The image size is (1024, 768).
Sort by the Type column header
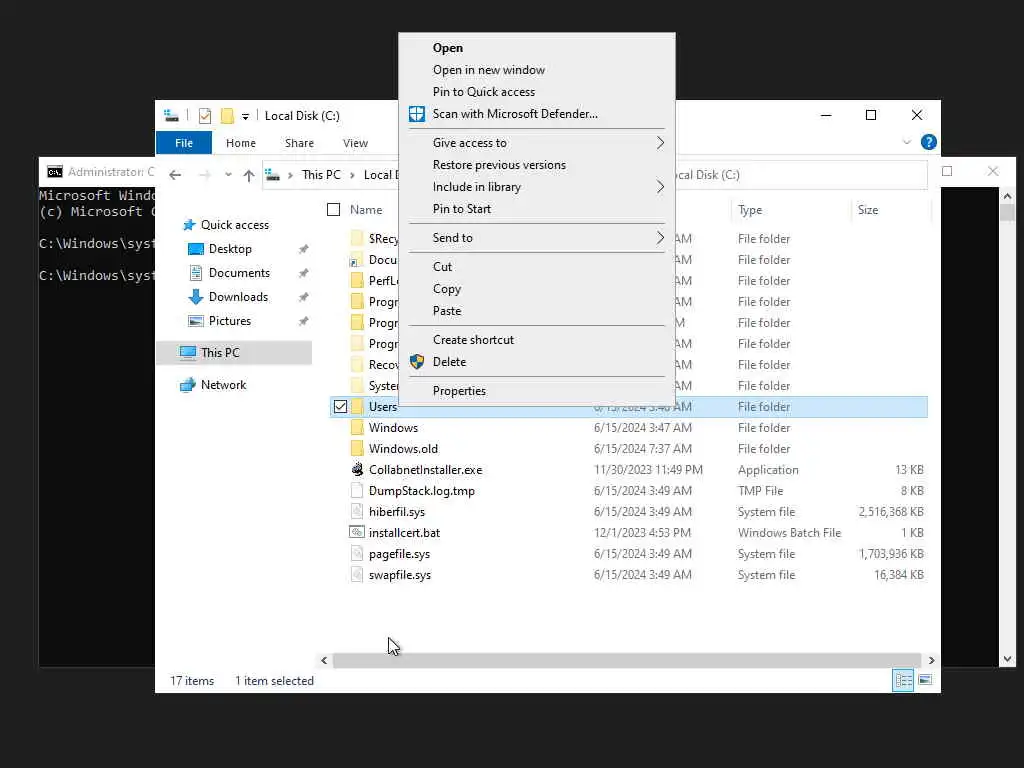[750, 210]
